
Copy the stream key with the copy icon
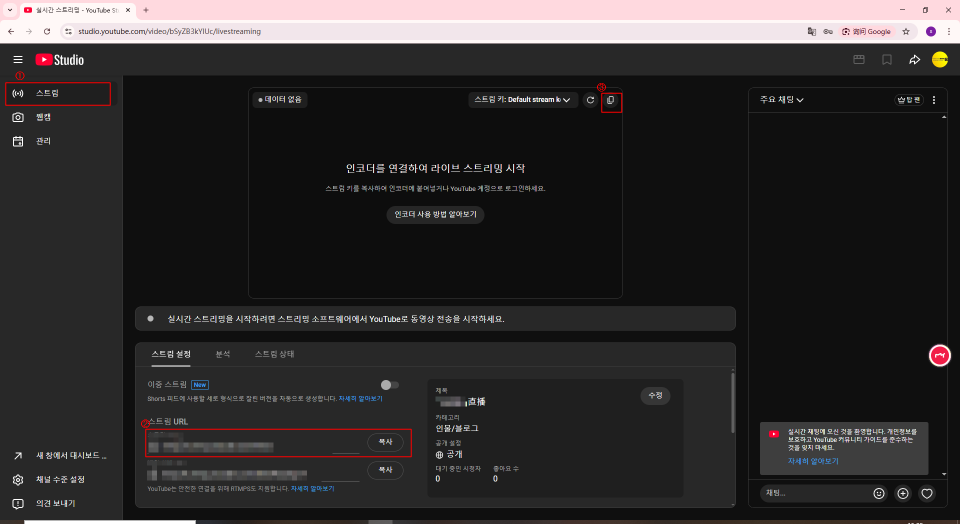[611, 100]
